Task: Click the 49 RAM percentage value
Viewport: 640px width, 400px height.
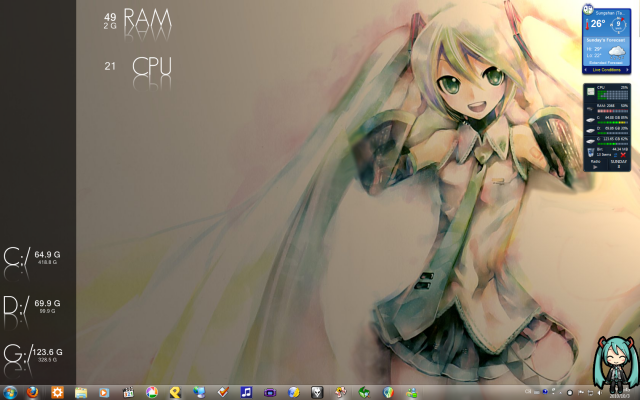Action: click(x=110, y=17)
